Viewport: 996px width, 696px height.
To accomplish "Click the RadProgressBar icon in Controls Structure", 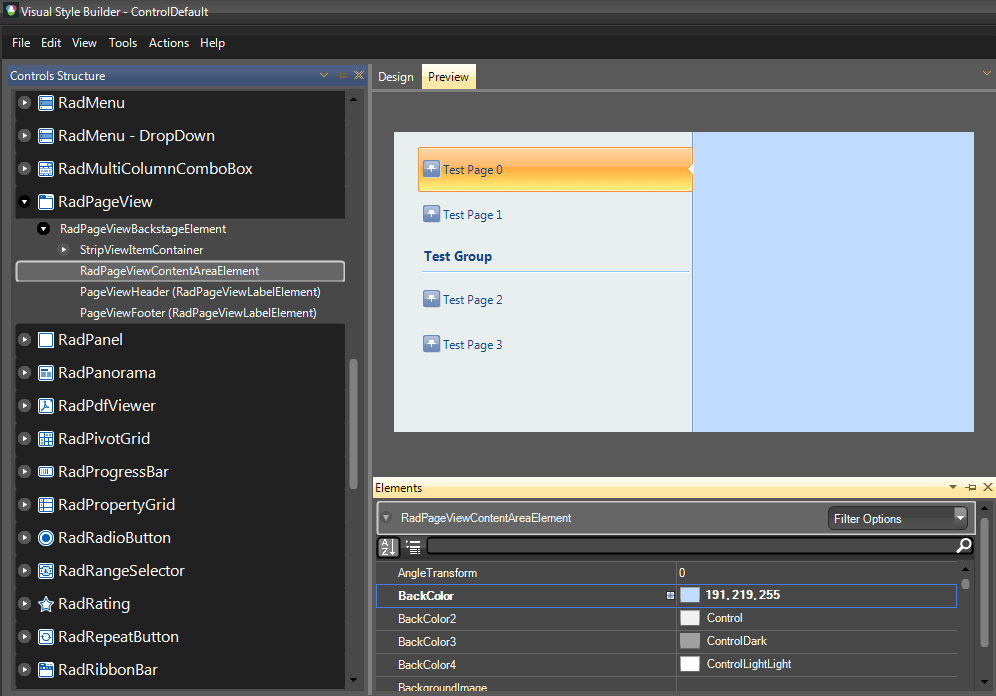I will point(44,471).
